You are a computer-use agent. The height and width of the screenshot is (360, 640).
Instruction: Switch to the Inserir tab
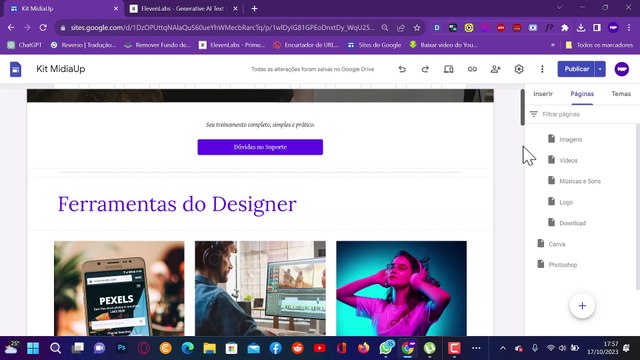coord(543,94)
